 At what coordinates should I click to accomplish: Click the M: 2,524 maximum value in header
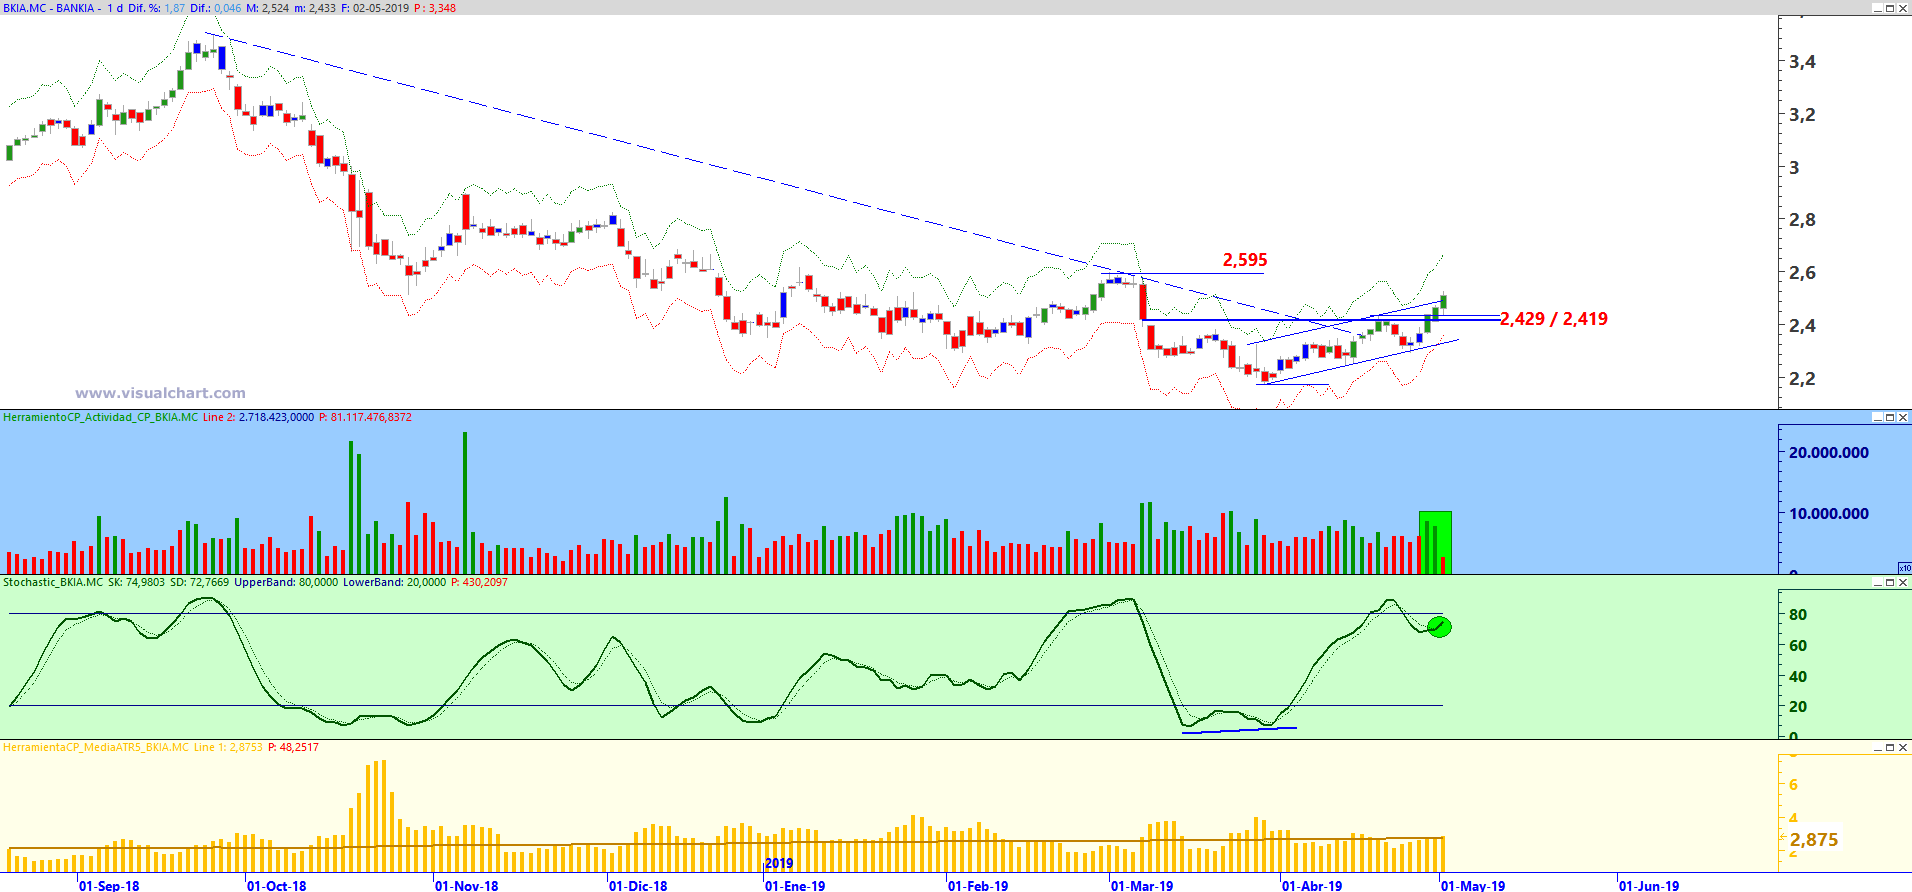click(x=267, y=8)
